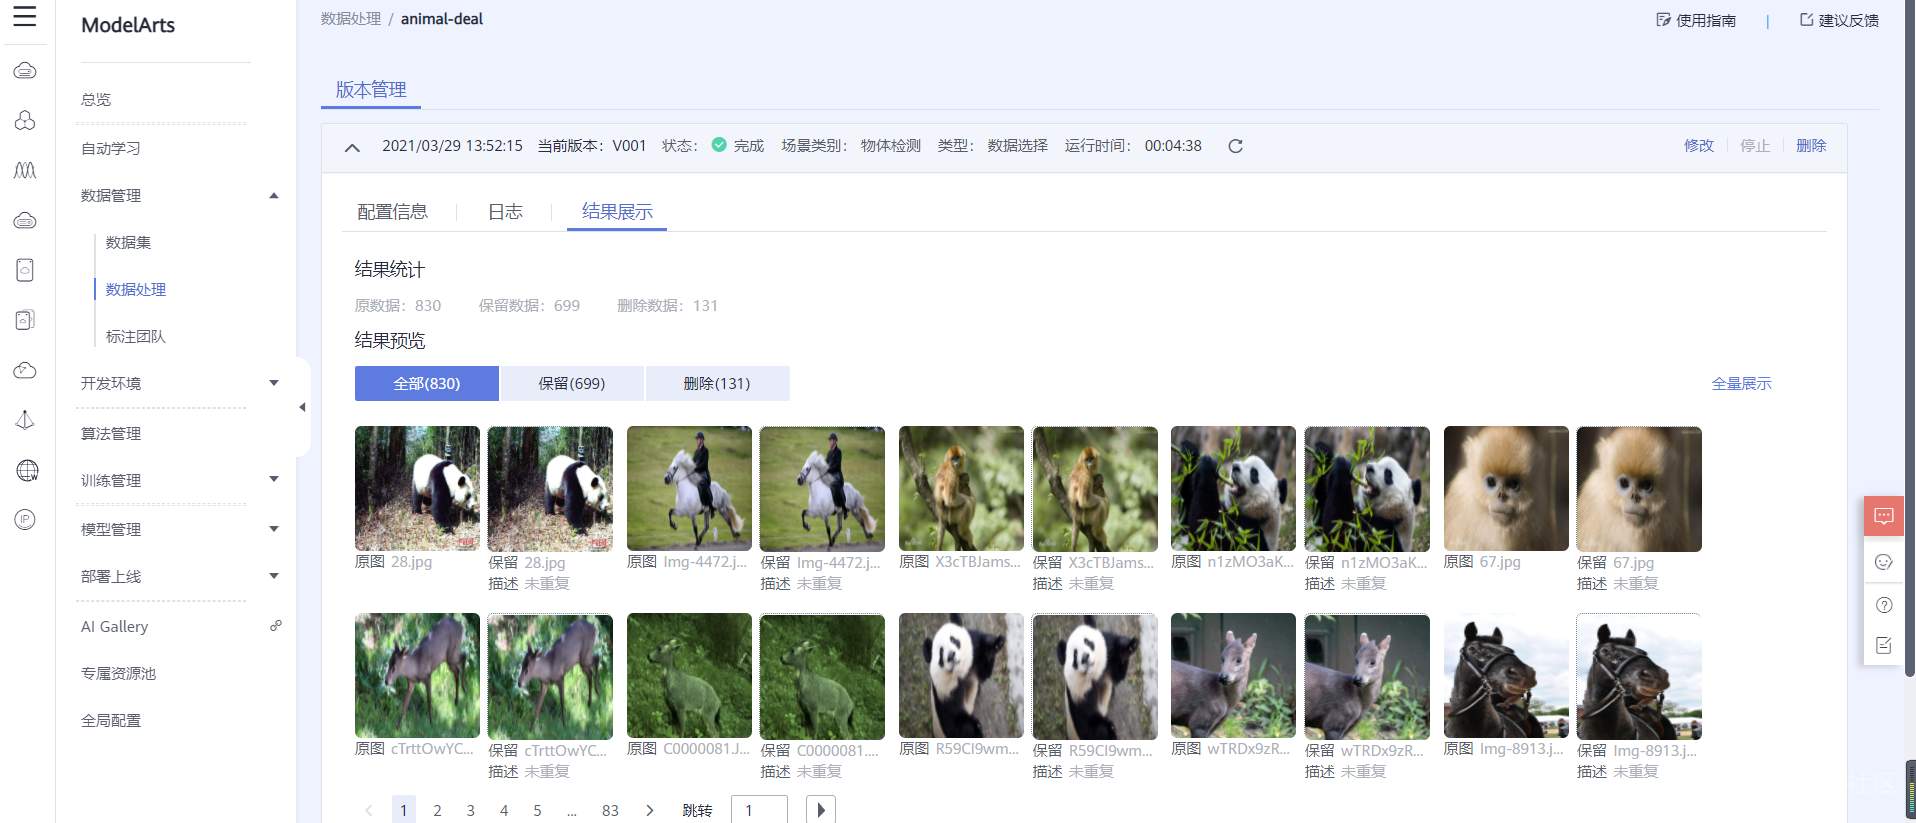Filter to 保留(699) retained images
The height and width of the screenshot is (823, 1916).
[x=572, y=383]
